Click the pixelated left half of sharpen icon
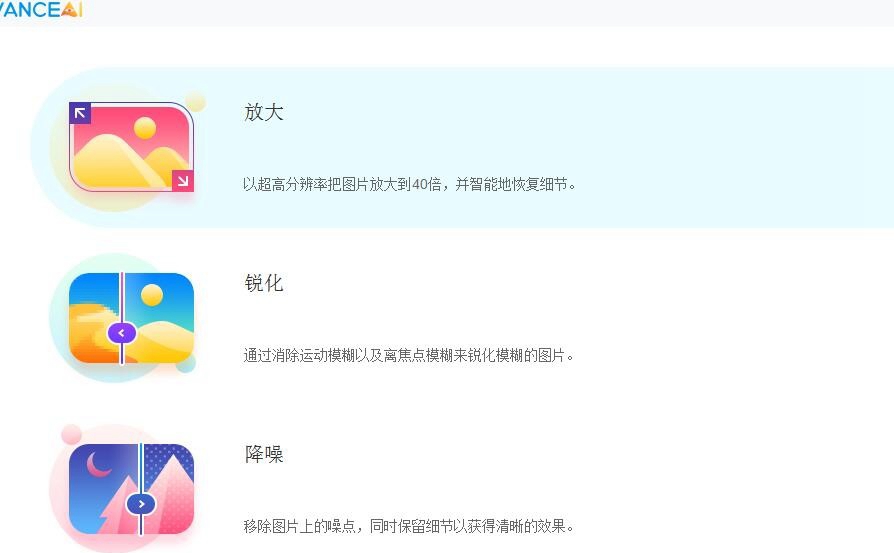Screen dimensions: 894x553 pyautogui.click(x=95, y=318)
